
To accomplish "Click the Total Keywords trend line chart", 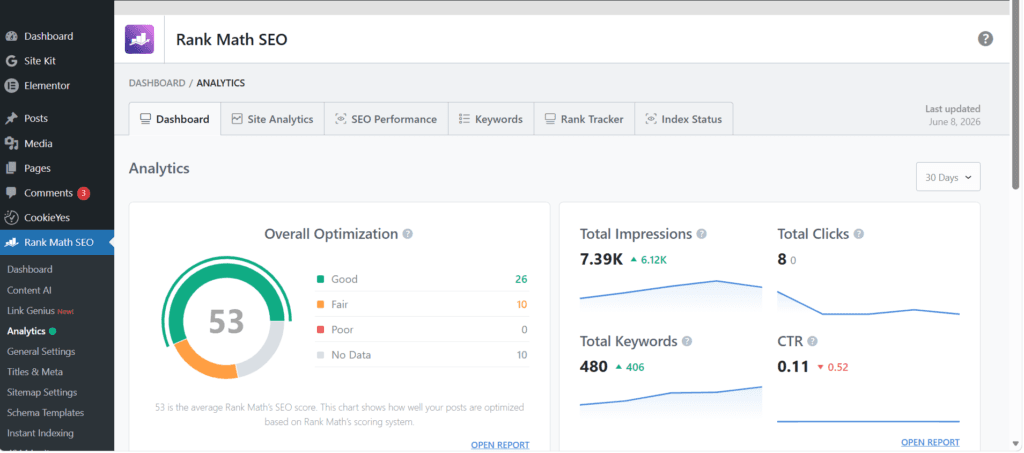I will point(671,399).
